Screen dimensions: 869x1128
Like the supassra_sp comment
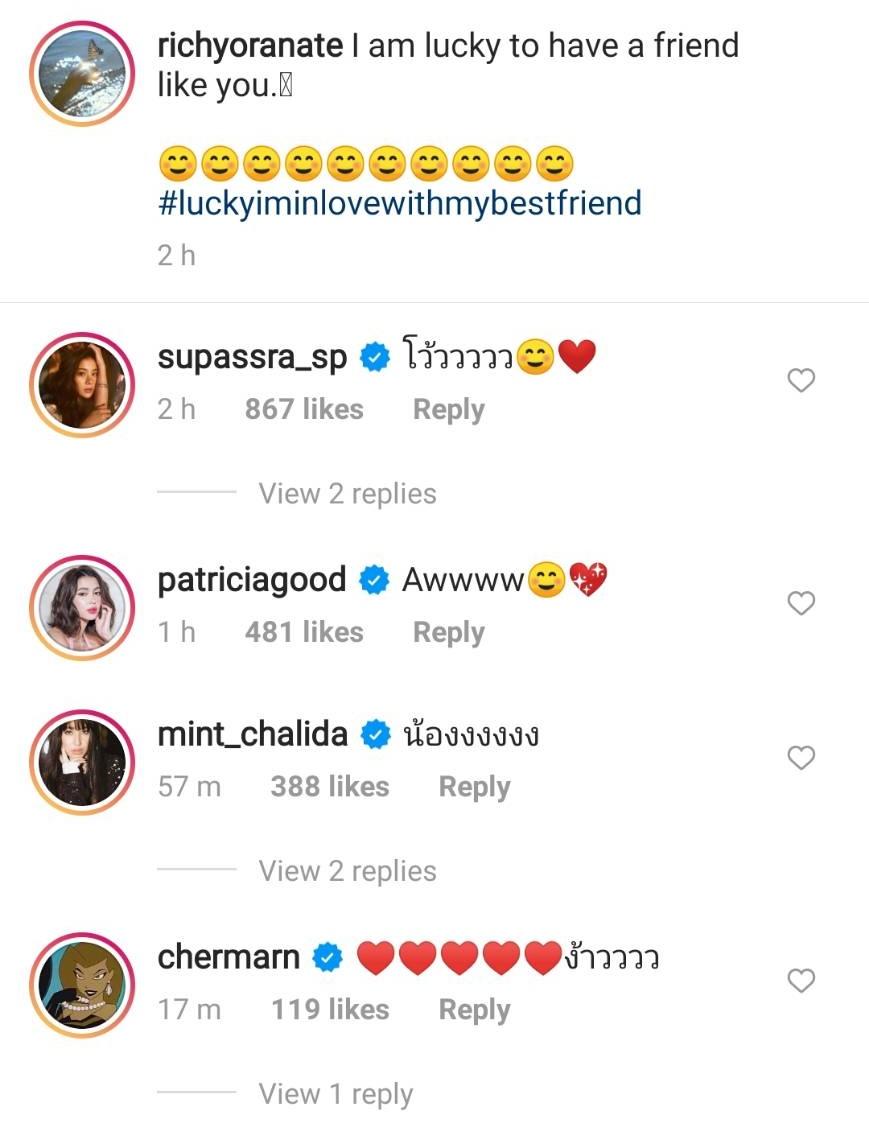click(x=801, y=380)
